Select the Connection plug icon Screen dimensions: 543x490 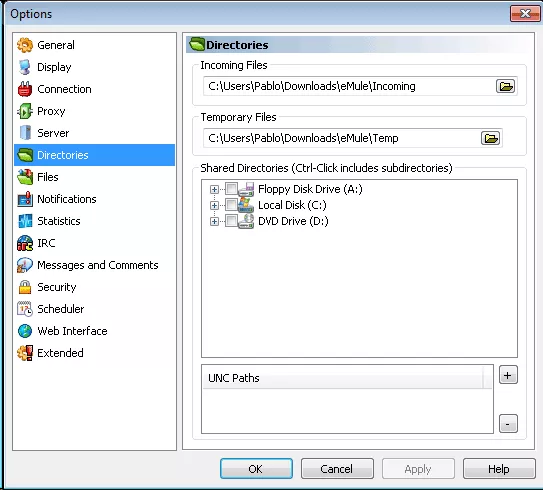point(25,89)
